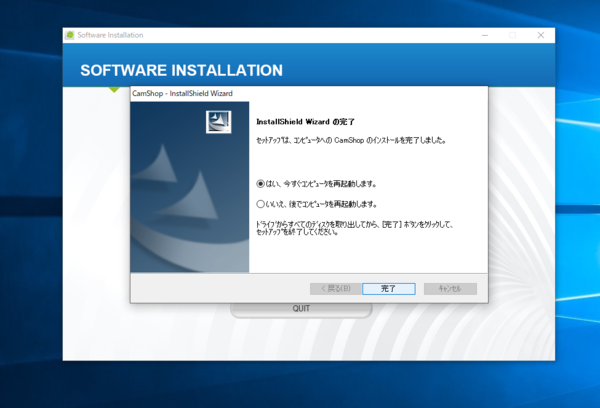Click the disabled 戻る(B) back button
Screen dimensions: 600x408
(x=336, y=289)
